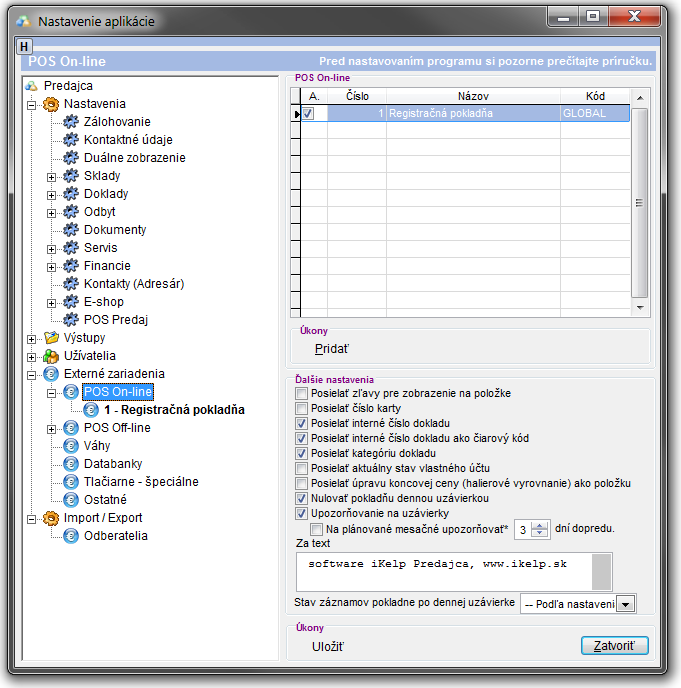Click the Zatvoriť button
The height and width of the screenshot is (688, 681).
(614, 646)
